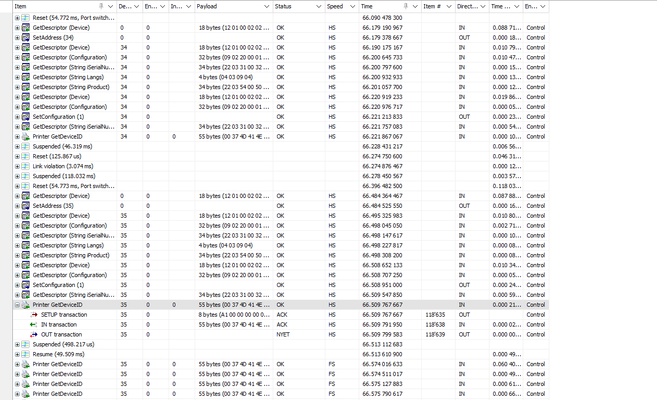The height and width of the screenshot is (400, 657).
Task: Click the time value 66.090 478 300
Action: coord(382,18)
